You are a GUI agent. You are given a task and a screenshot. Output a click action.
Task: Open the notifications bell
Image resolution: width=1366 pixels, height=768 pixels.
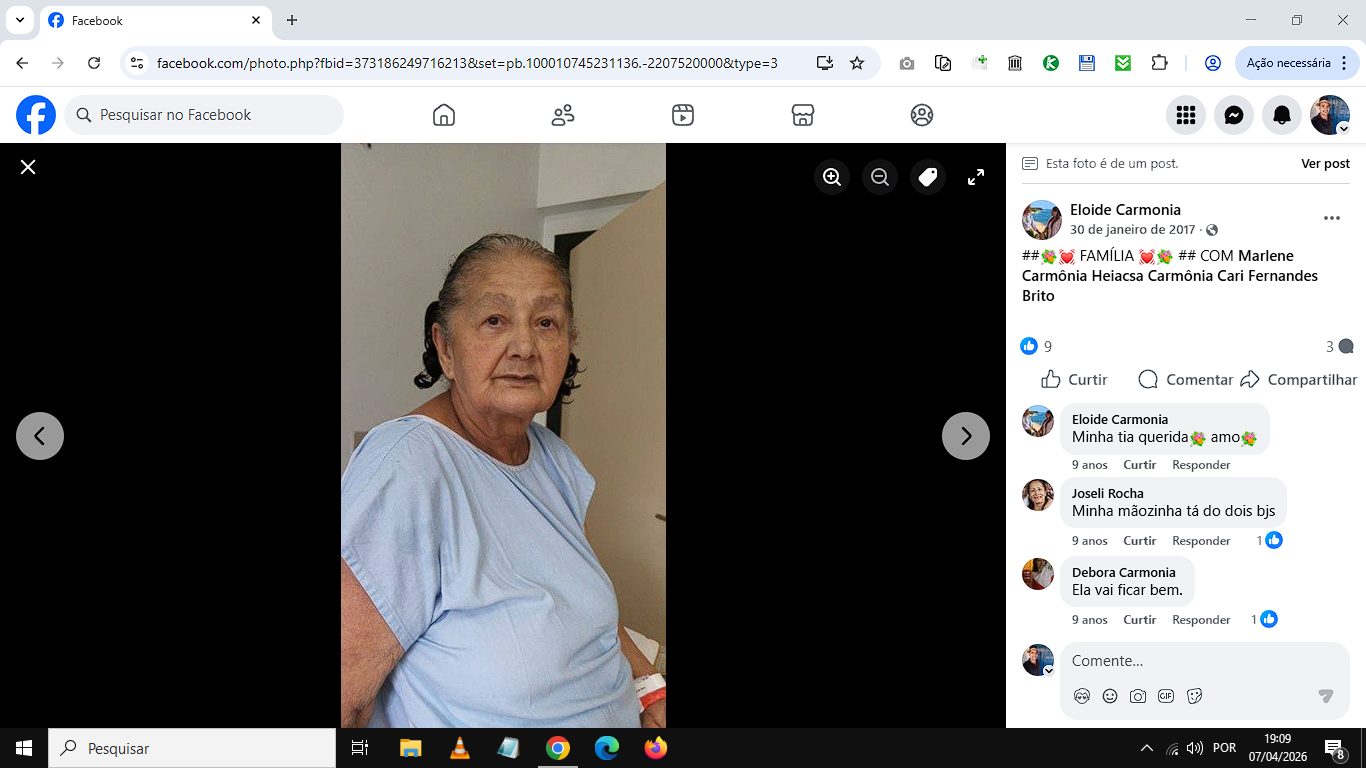click(1282, 115)
